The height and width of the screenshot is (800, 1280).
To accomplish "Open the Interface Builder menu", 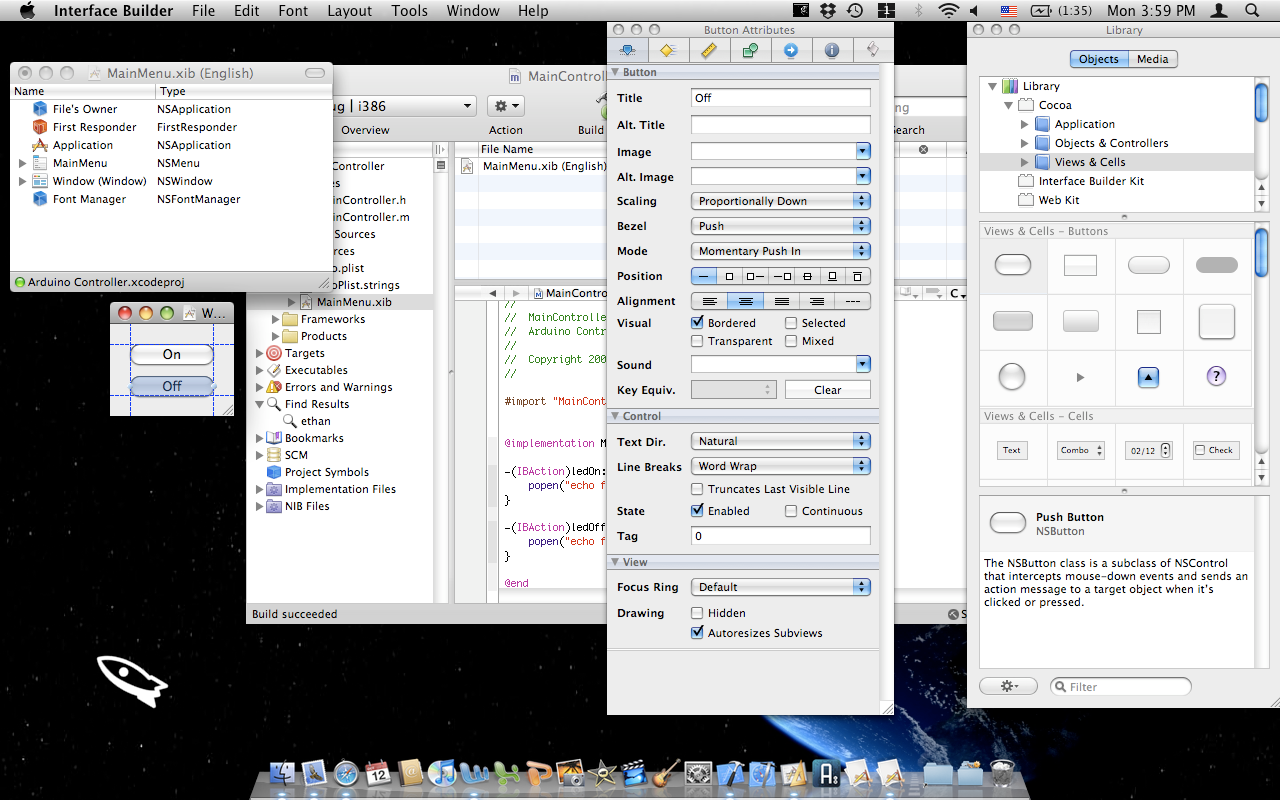I will pyautogui.click(x=113, y=11).
